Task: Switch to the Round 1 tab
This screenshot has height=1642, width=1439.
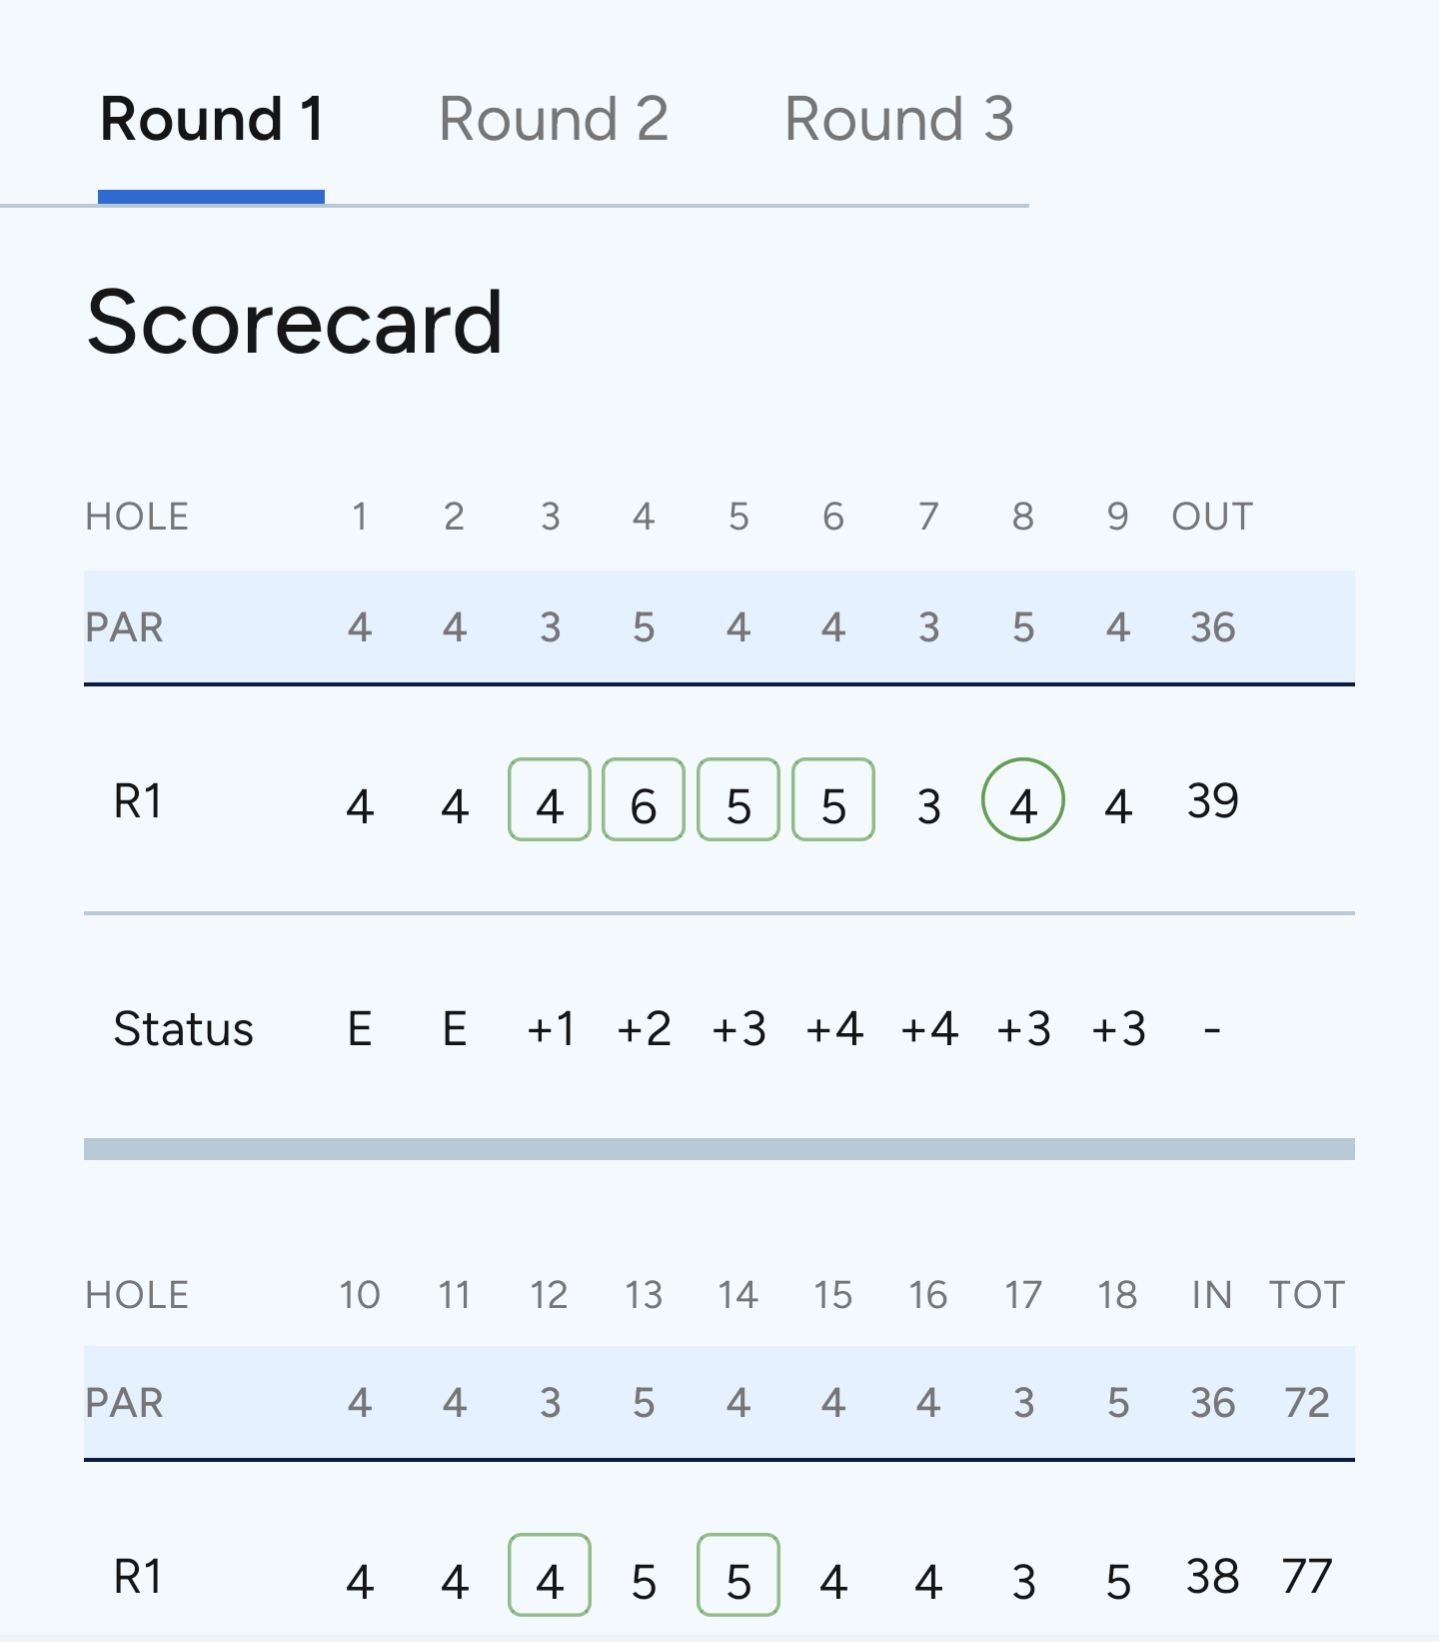Action: 211,120
